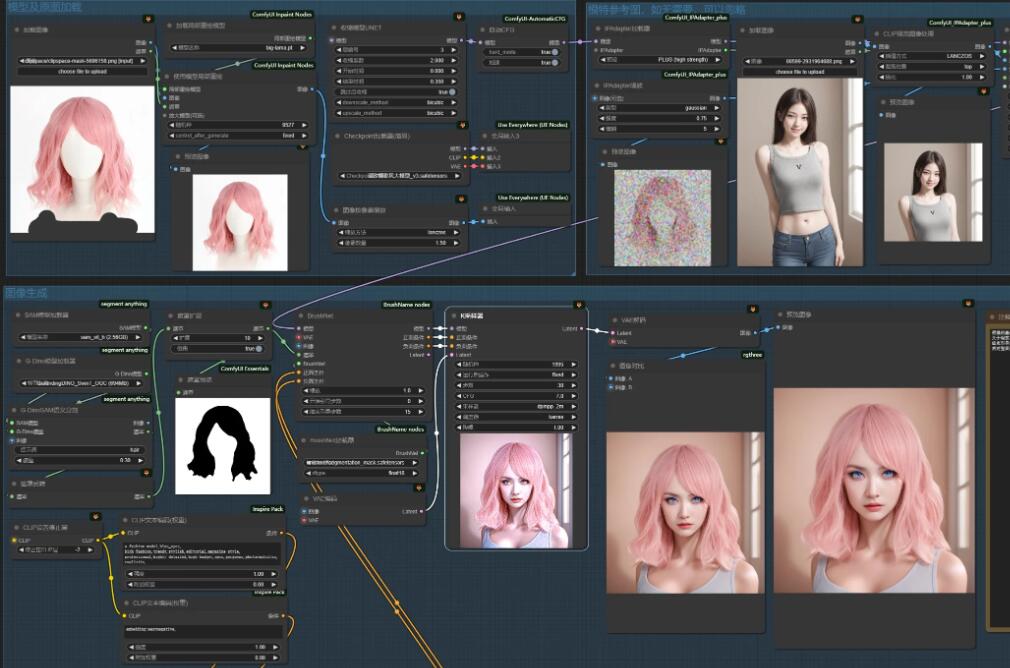Click the 0.75 weight value in IPAdapter node
The width and height of the screenshot is (1010, 668).
click(659, 119)
